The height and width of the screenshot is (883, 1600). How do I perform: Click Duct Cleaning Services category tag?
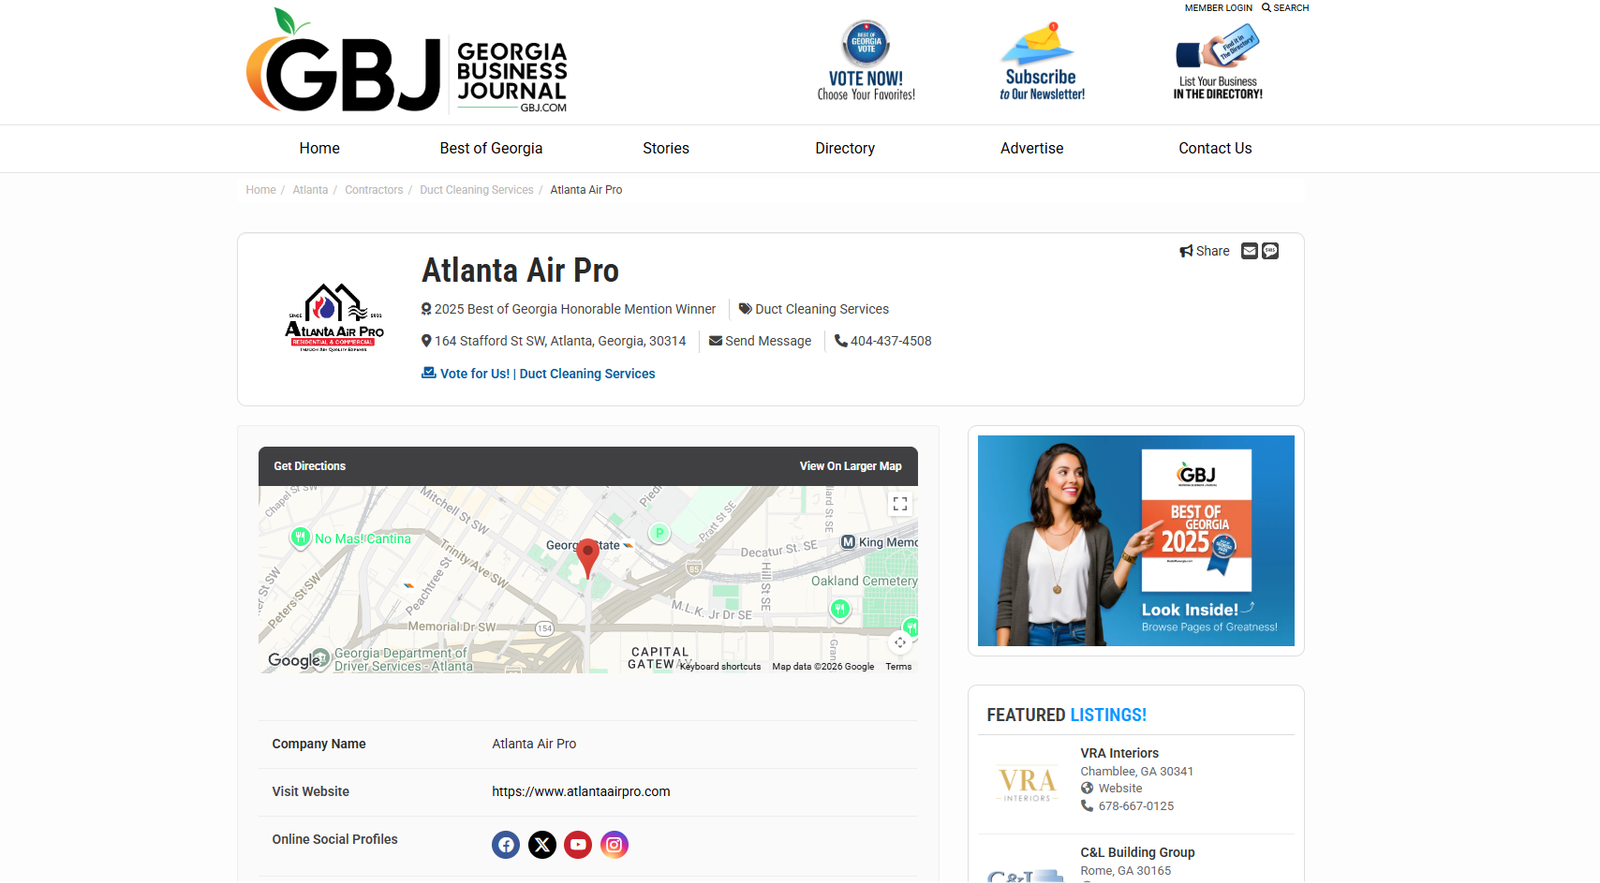[x=814, y=309]
